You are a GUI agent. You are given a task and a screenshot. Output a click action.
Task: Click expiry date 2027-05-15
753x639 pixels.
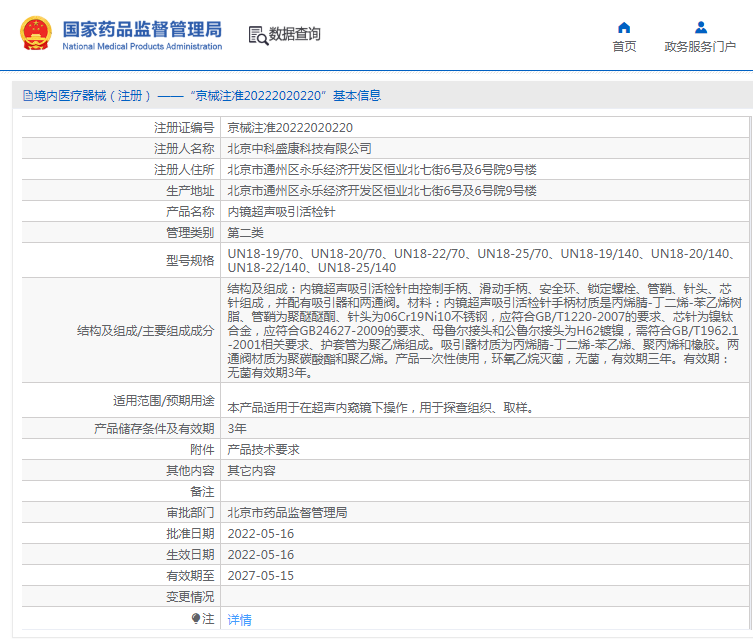click(x=261, y=576)
